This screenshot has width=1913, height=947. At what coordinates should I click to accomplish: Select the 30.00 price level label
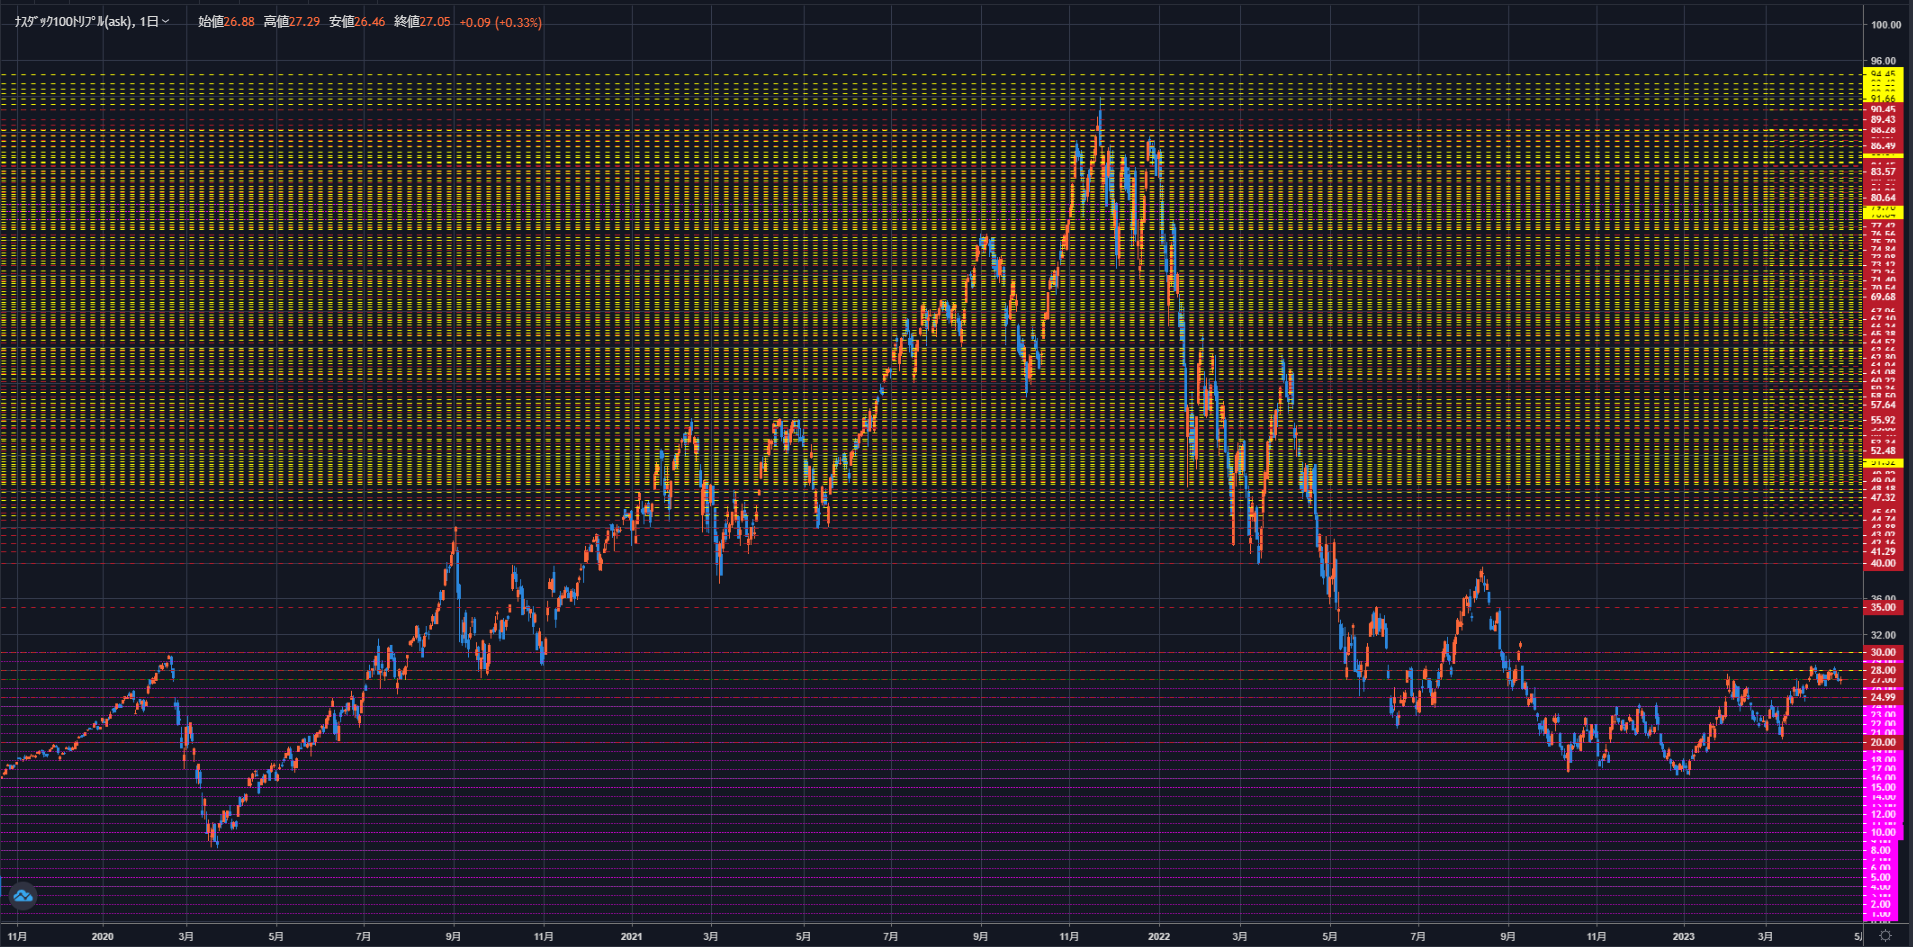click(1883, 652)
